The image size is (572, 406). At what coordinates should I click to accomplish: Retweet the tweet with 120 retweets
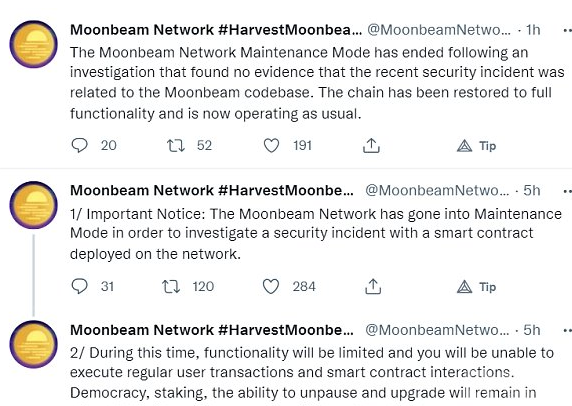pyautogui.click(x=171, y=286)
